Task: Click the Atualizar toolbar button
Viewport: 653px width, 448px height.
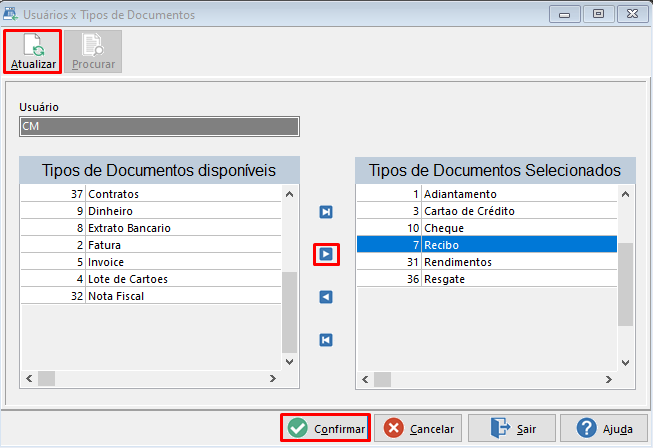Action: point(33,52)
